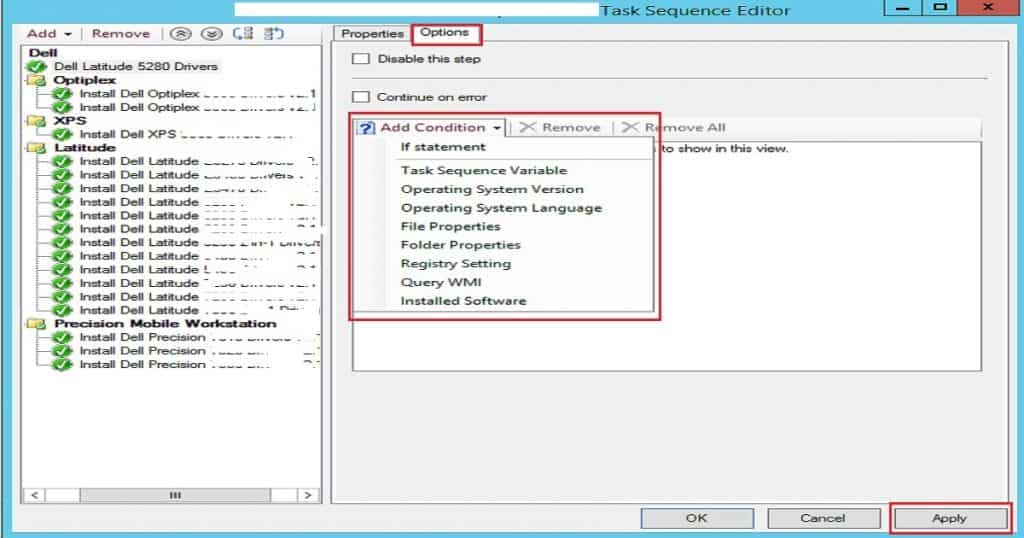Click Remove All in the conditions toolbar
The width and height of the screenshot is (1024, 538).
tap(674, 127)
